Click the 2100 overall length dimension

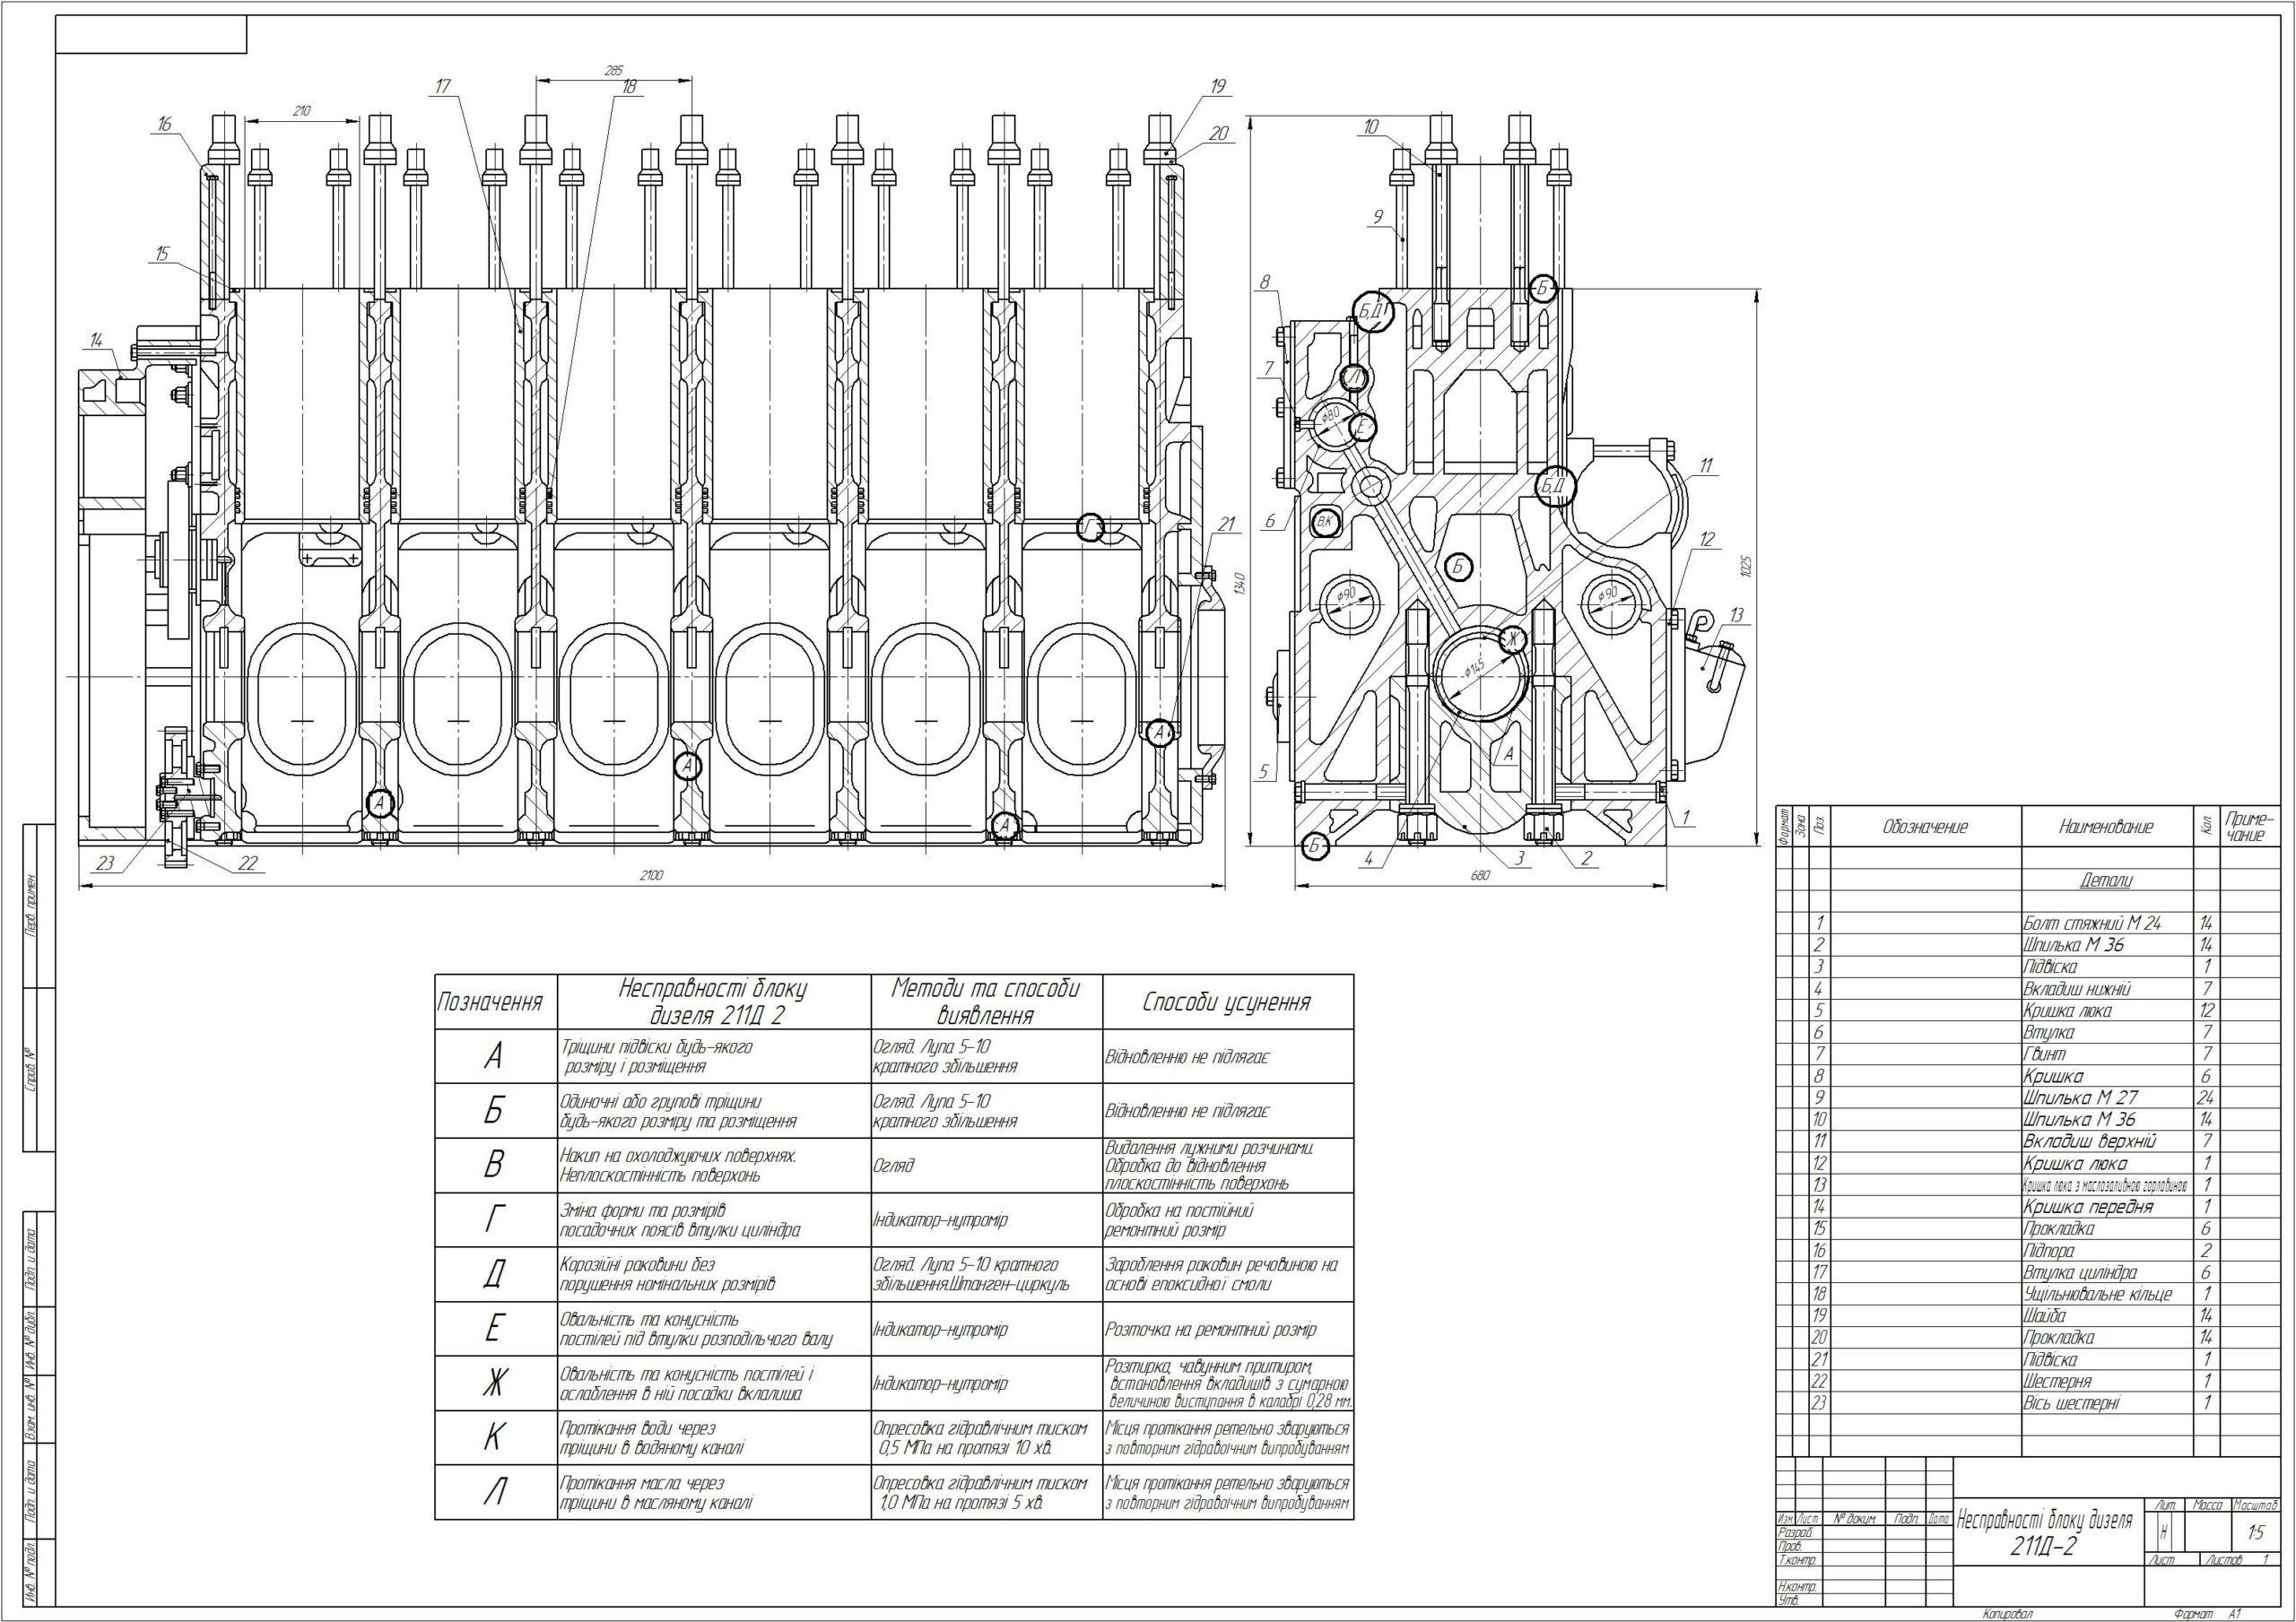(x=652, y=876)
